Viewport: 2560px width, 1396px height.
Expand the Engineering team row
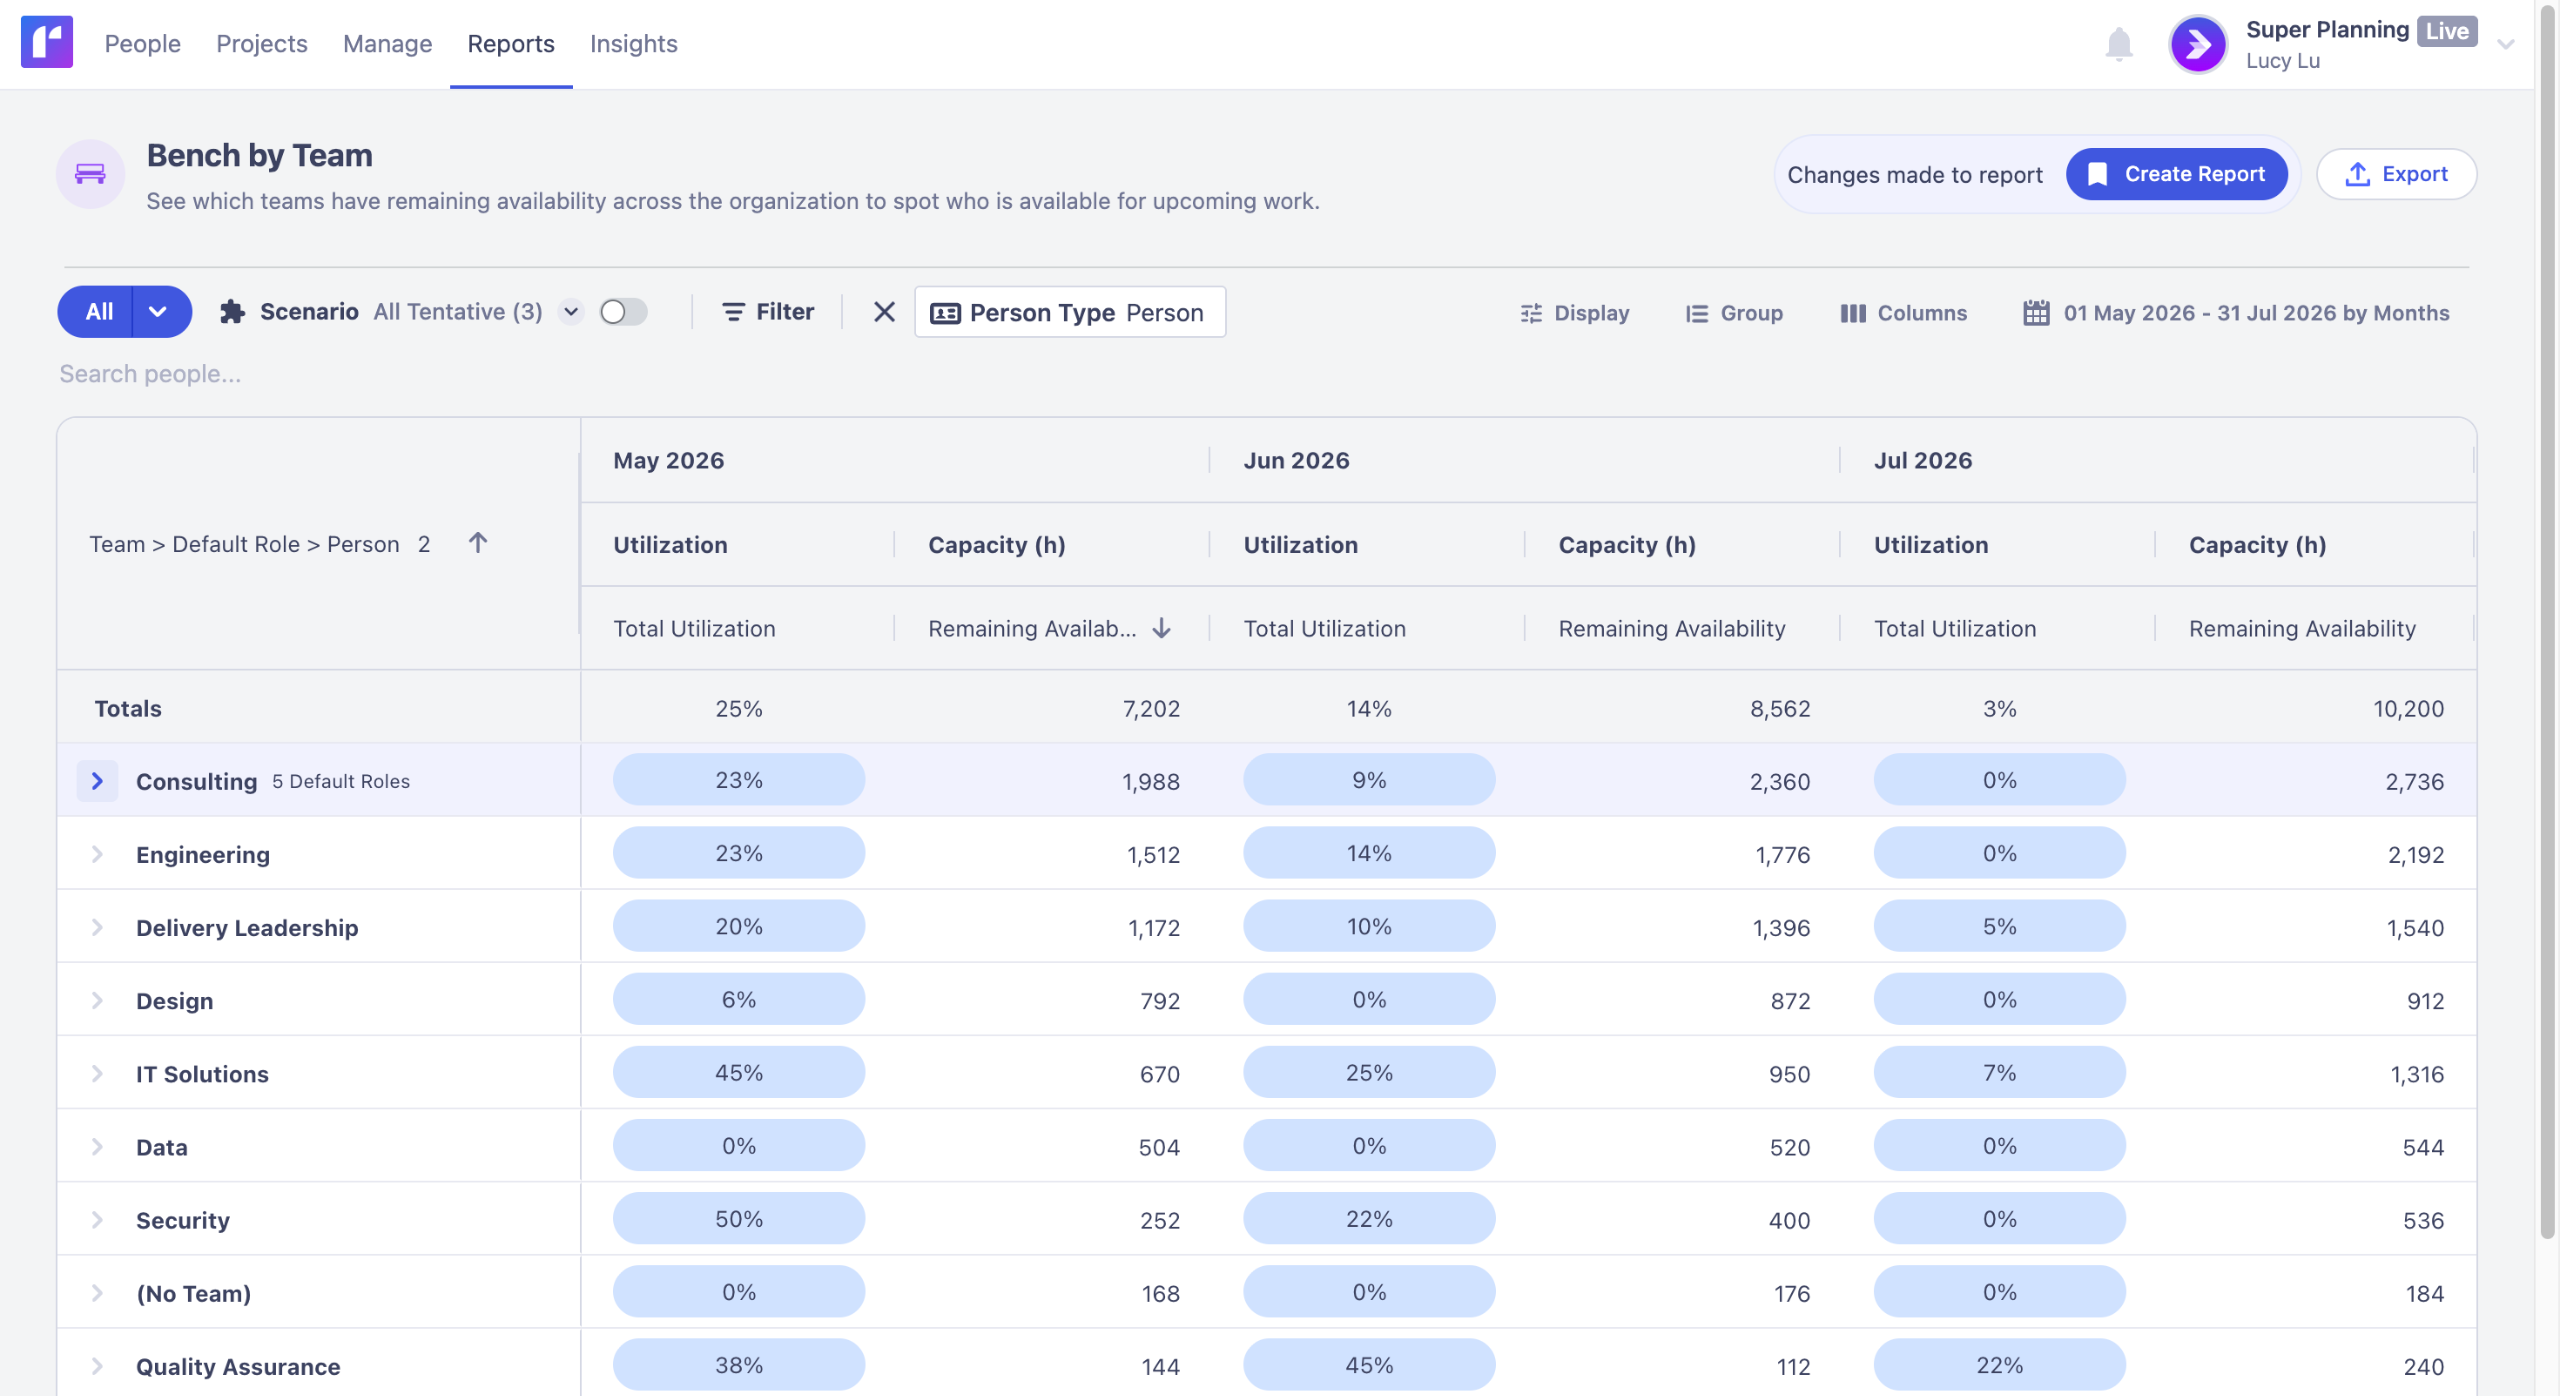(97, 854)
